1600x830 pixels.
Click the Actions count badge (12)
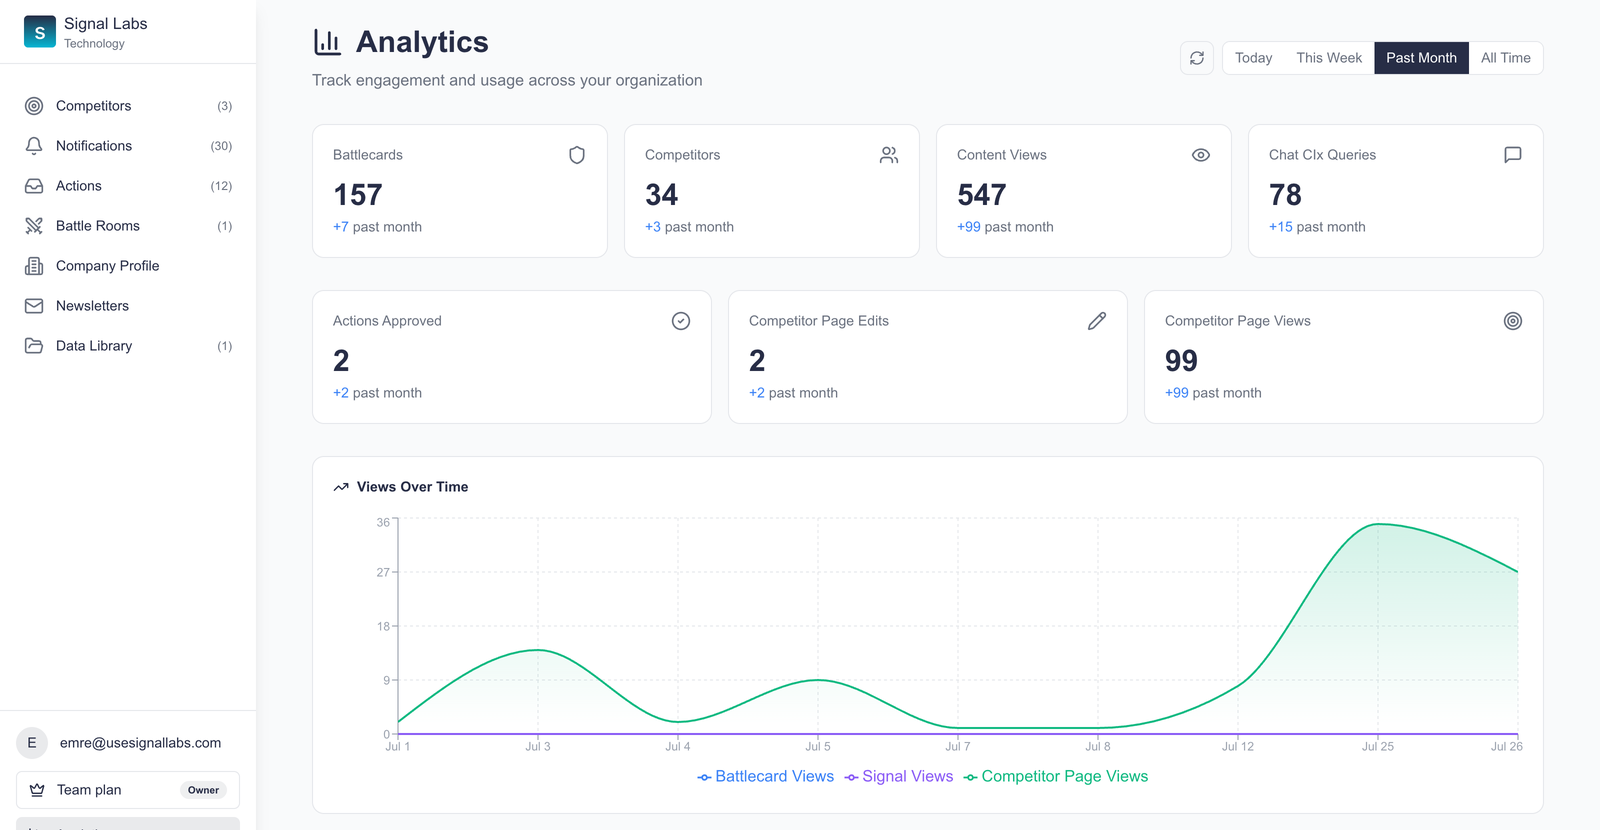point(221,186)
